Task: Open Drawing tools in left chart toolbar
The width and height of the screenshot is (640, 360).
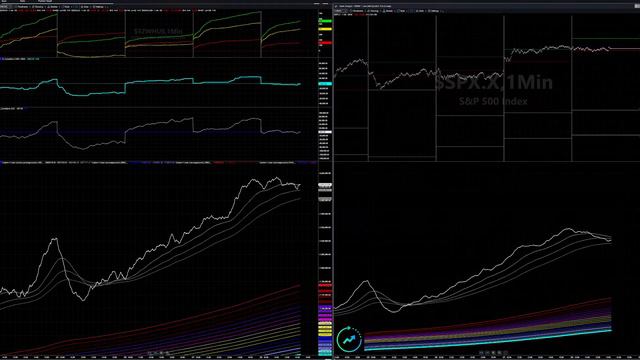Action: click(x=38, y=7)
